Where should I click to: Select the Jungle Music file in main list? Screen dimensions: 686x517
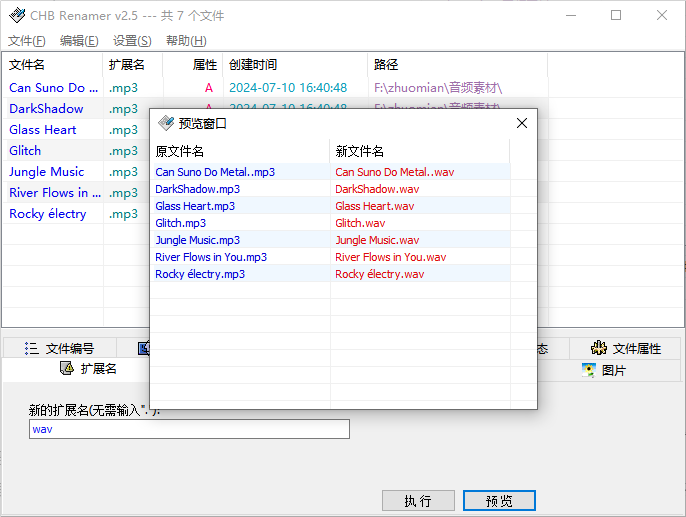pos(46,171)
